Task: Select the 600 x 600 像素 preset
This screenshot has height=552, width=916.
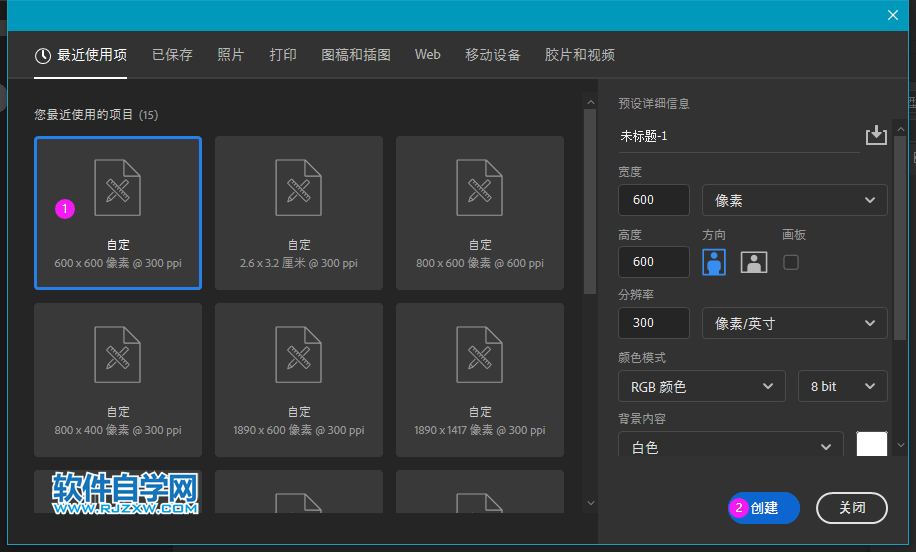Action: 118,213
